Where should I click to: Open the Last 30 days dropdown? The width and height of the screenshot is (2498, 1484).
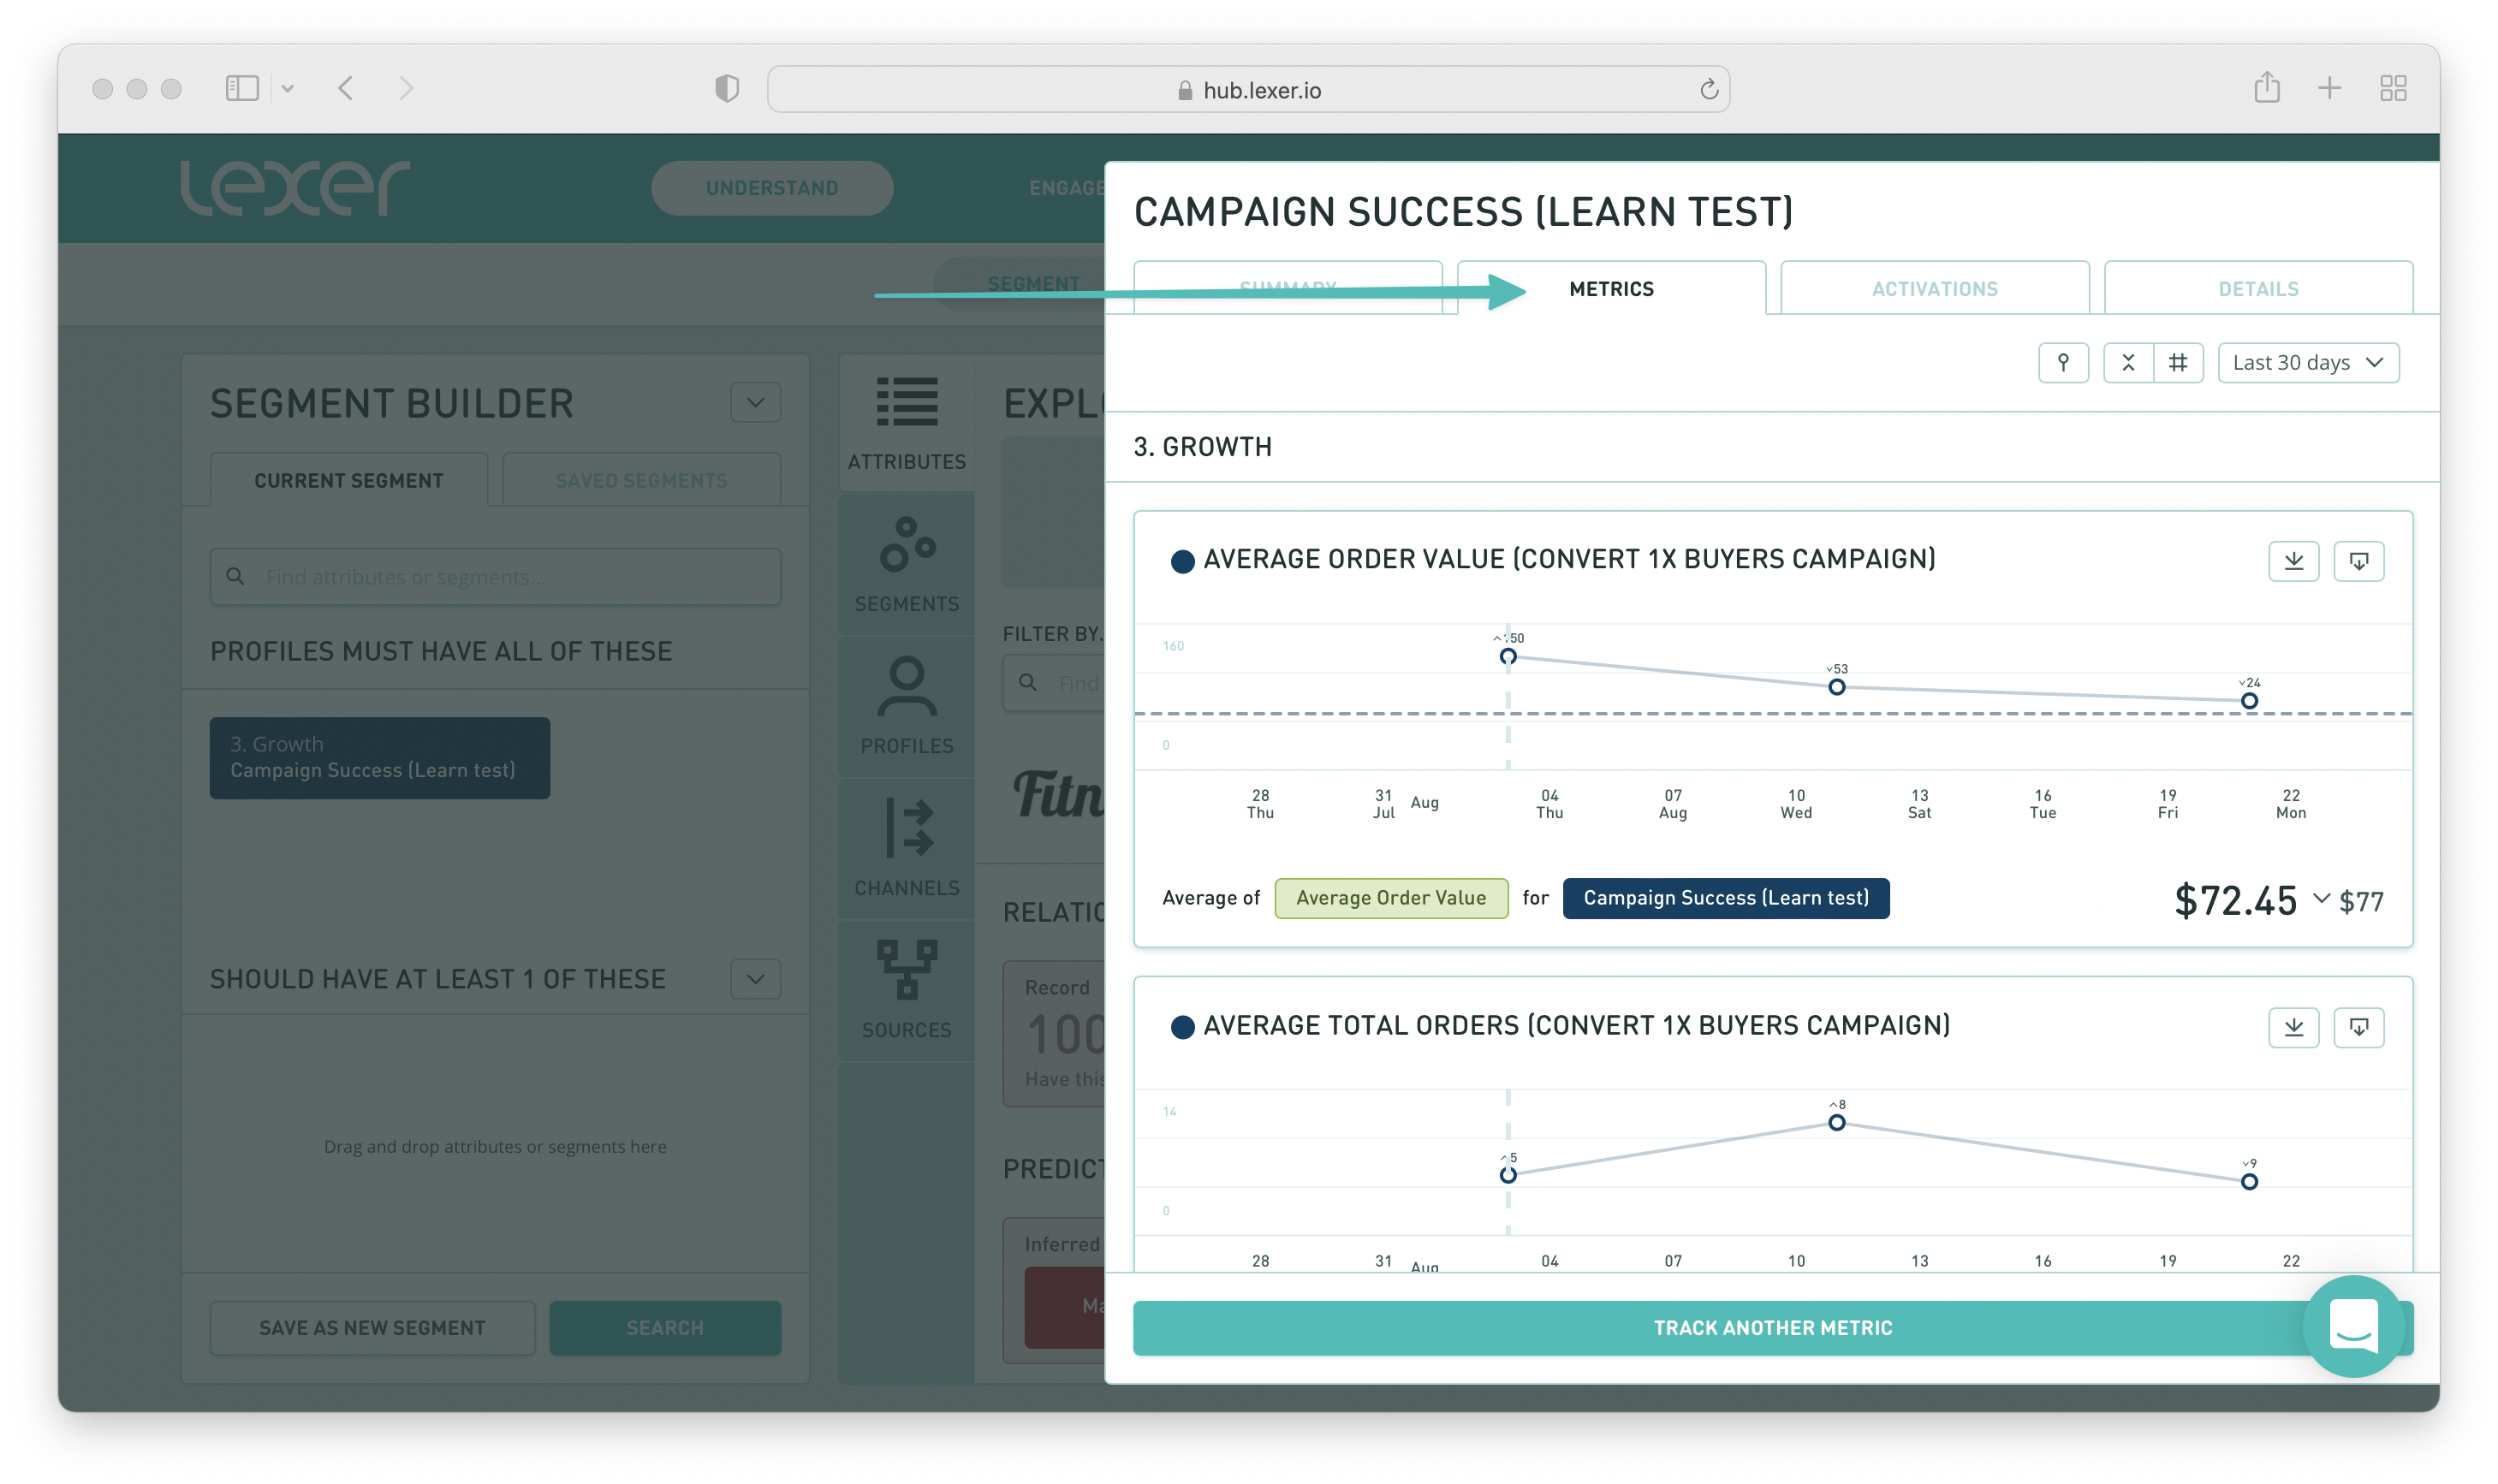click(2308, 362)
